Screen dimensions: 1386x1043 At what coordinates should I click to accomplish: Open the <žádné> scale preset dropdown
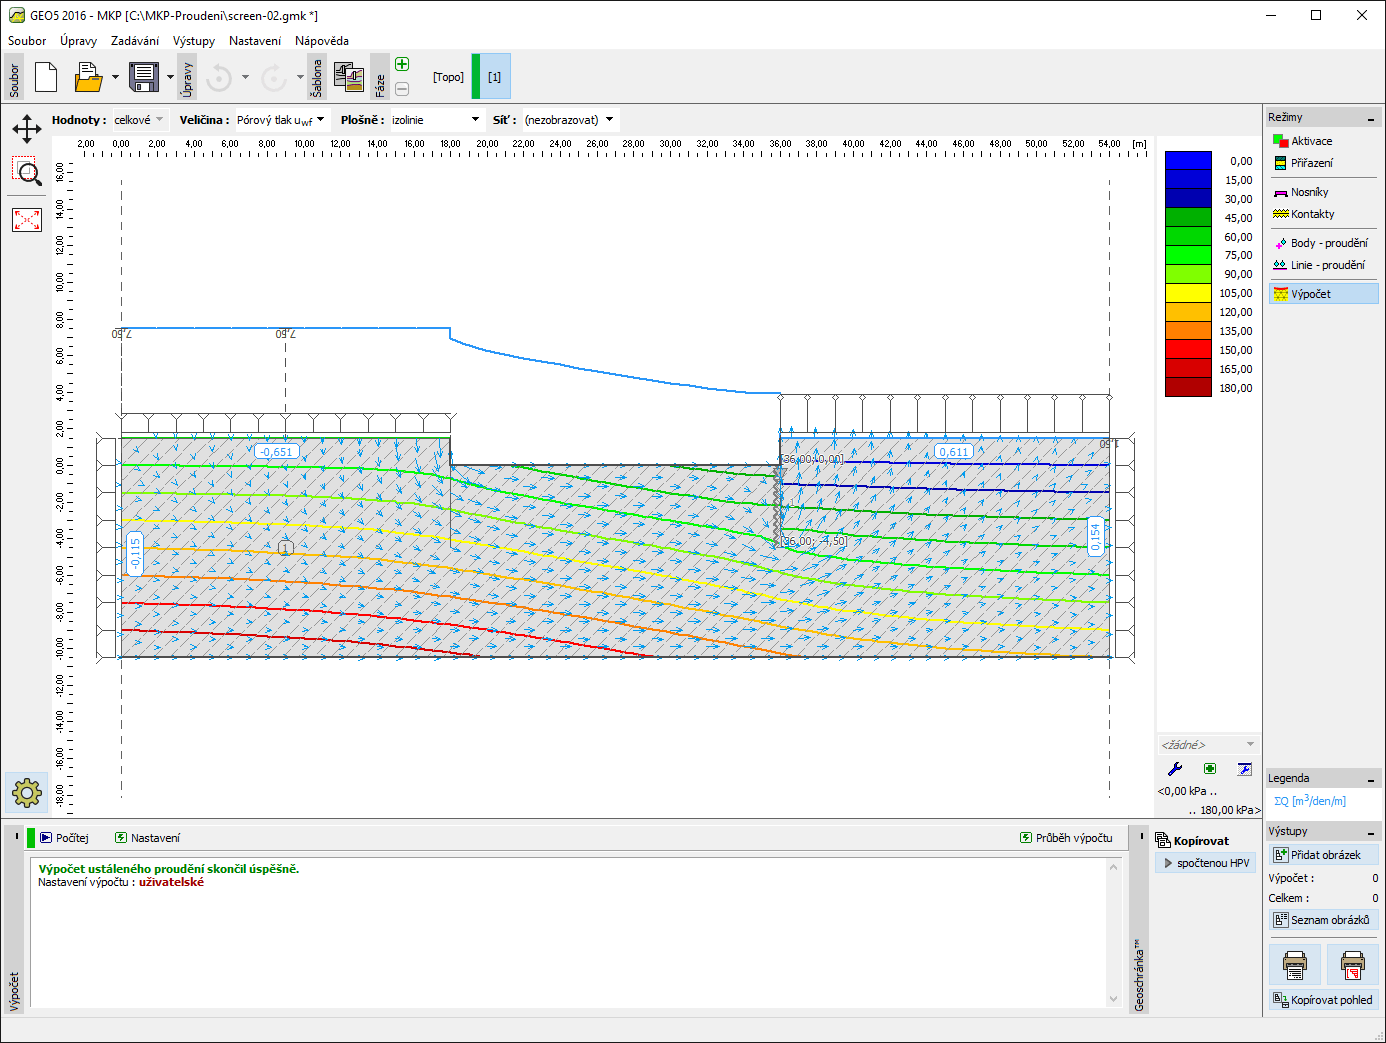(x=1207, y=745)
